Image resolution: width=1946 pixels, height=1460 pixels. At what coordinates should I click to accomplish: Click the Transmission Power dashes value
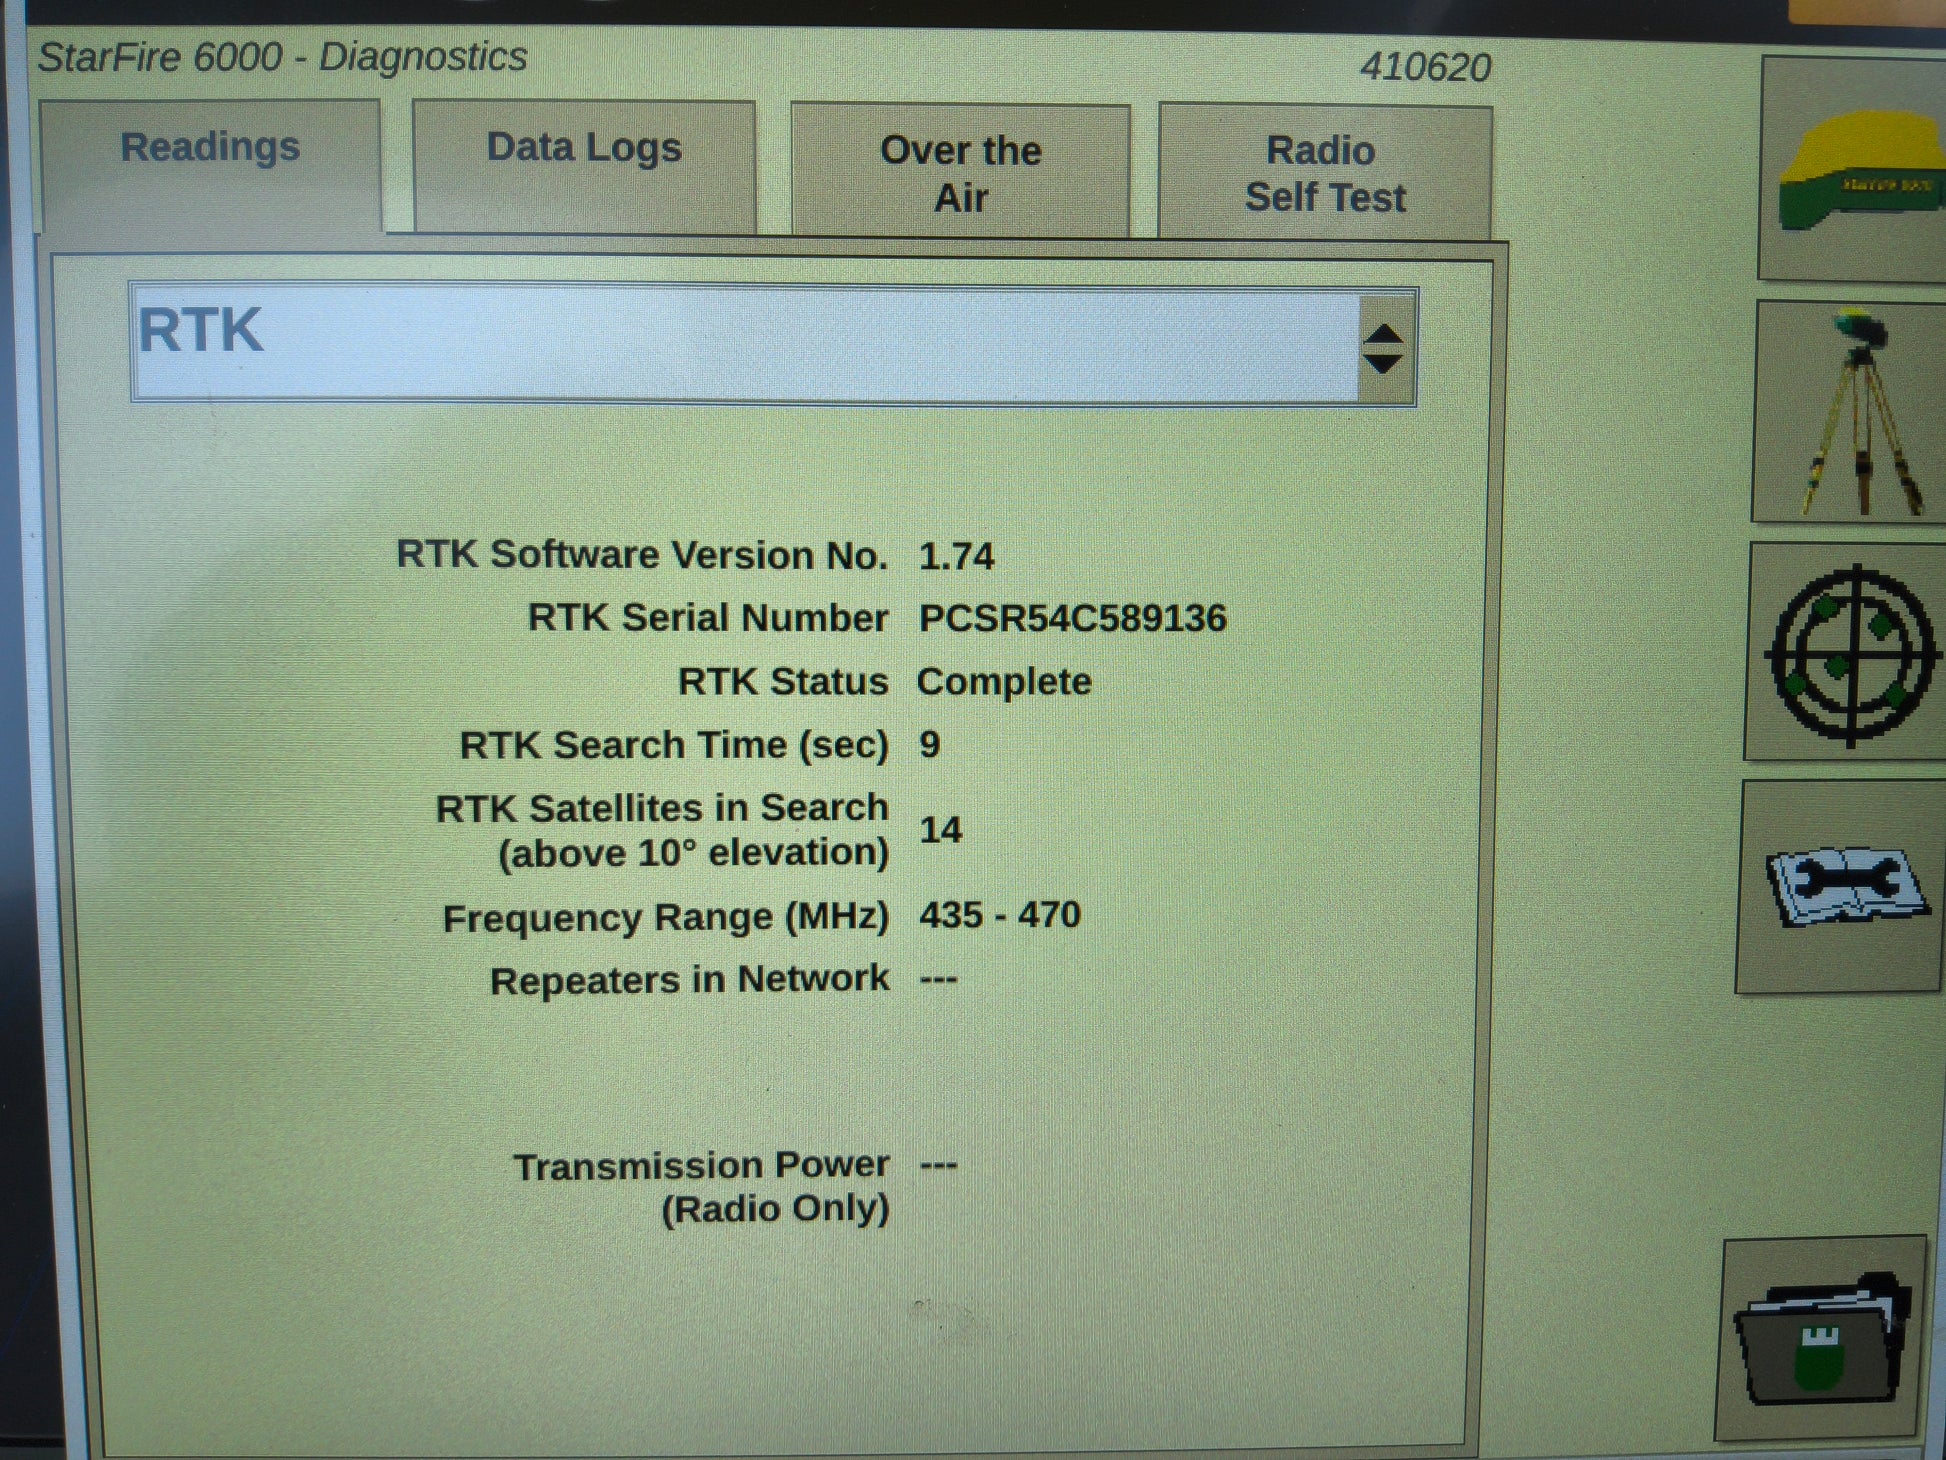(938, 1165)
